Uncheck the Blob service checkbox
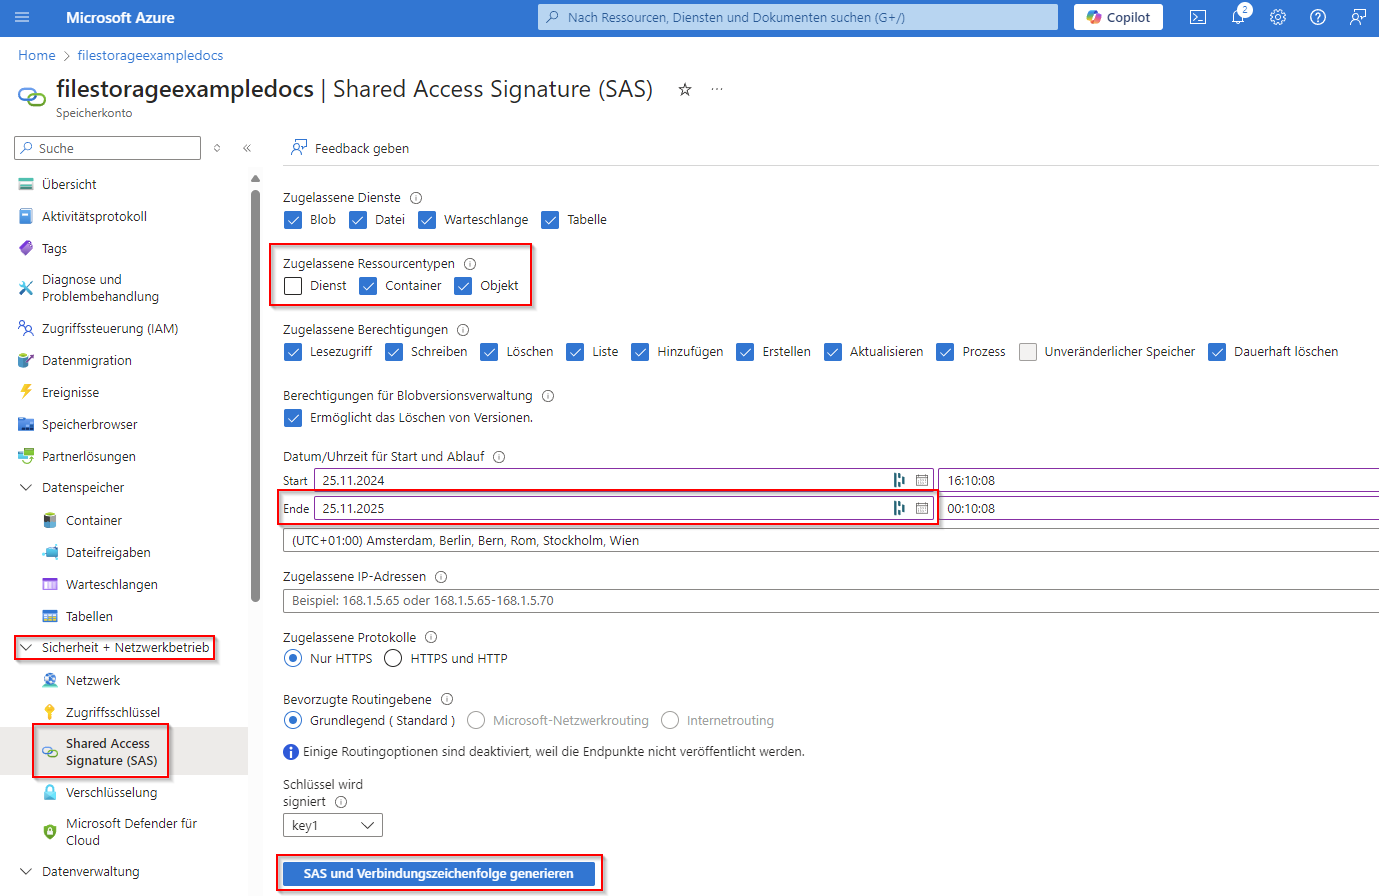Screen dimensions: 1379x896 point(293,220)
